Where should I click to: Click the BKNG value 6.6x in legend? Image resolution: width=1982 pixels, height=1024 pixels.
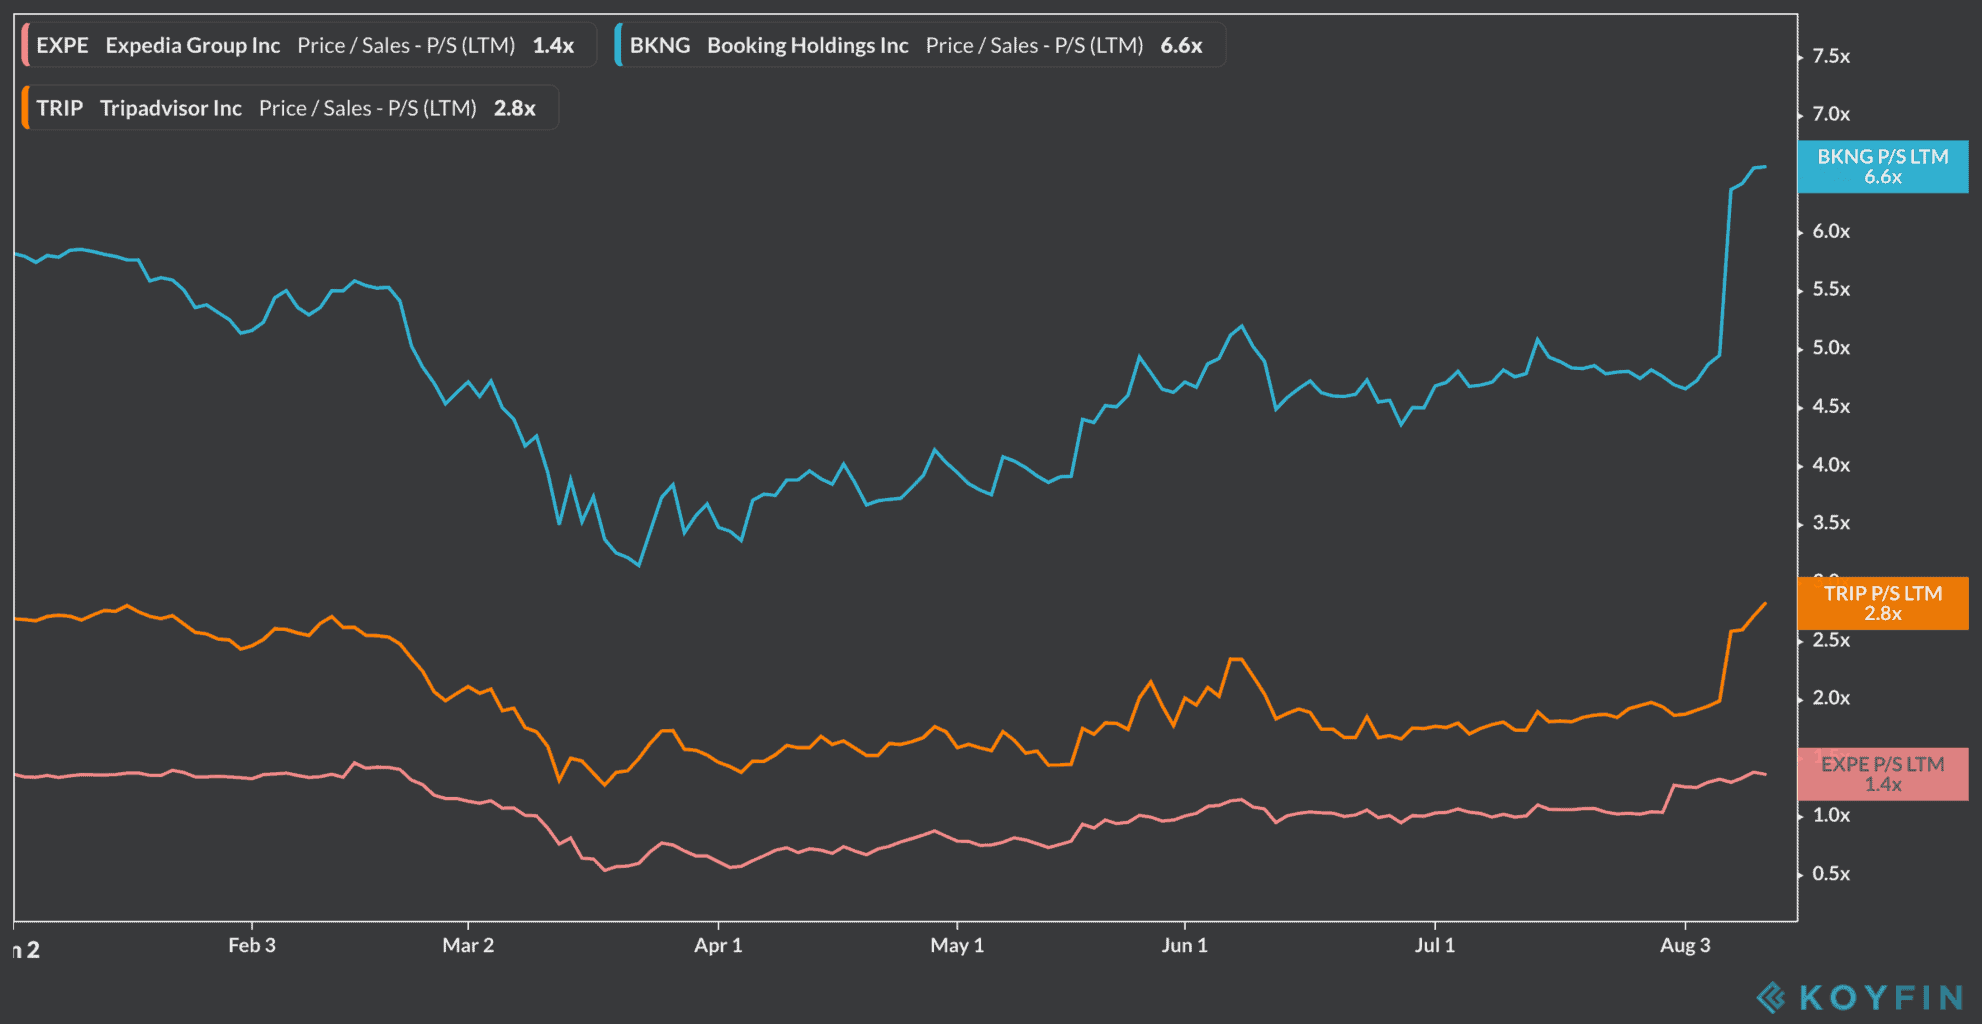(x=1181, y=45)
